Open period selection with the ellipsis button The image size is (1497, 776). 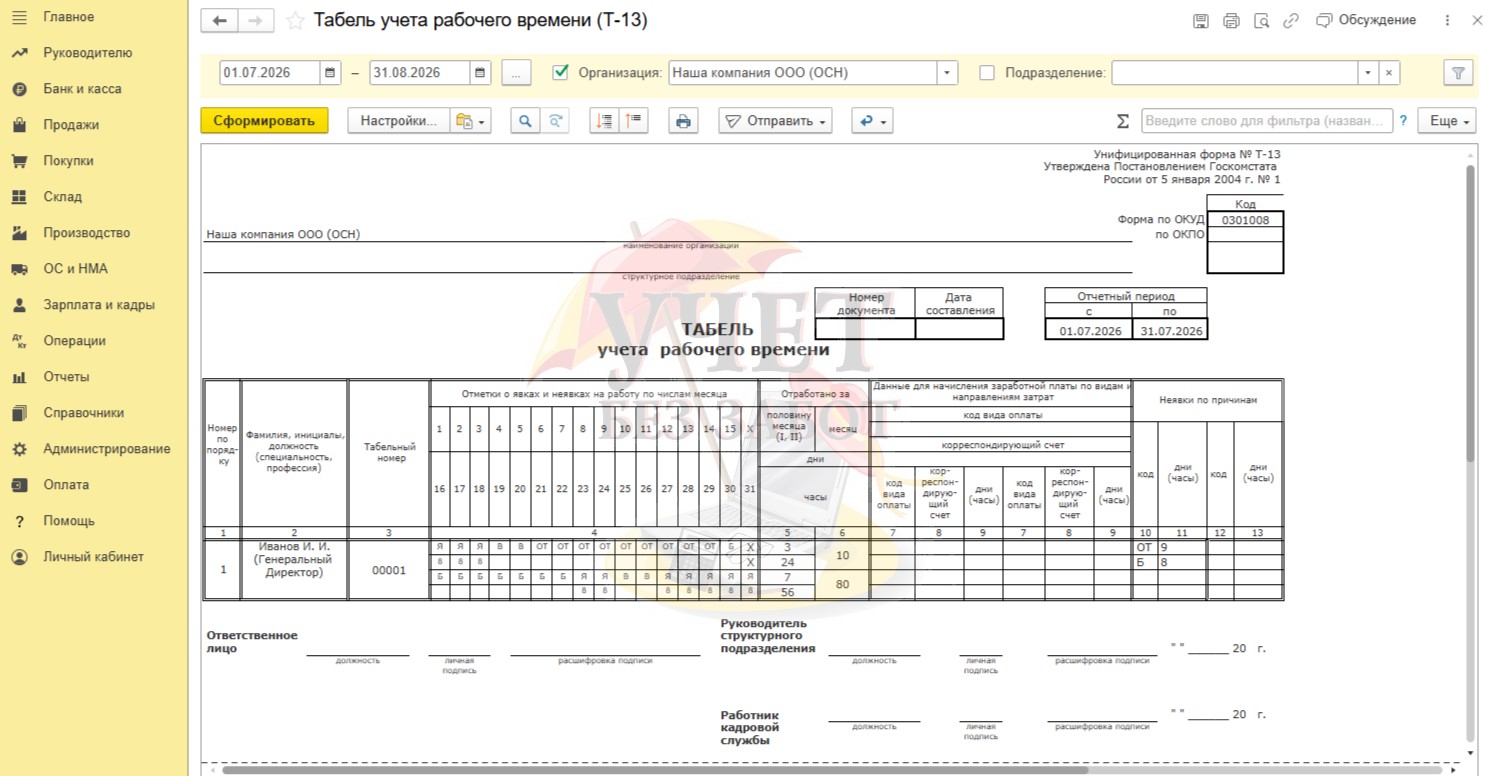pos(516,73)
